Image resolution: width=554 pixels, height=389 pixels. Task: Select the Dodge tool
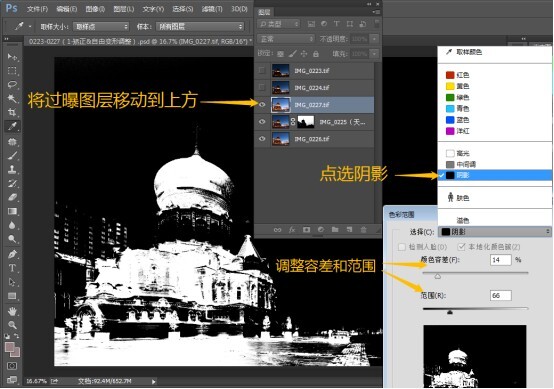[12, 239]
